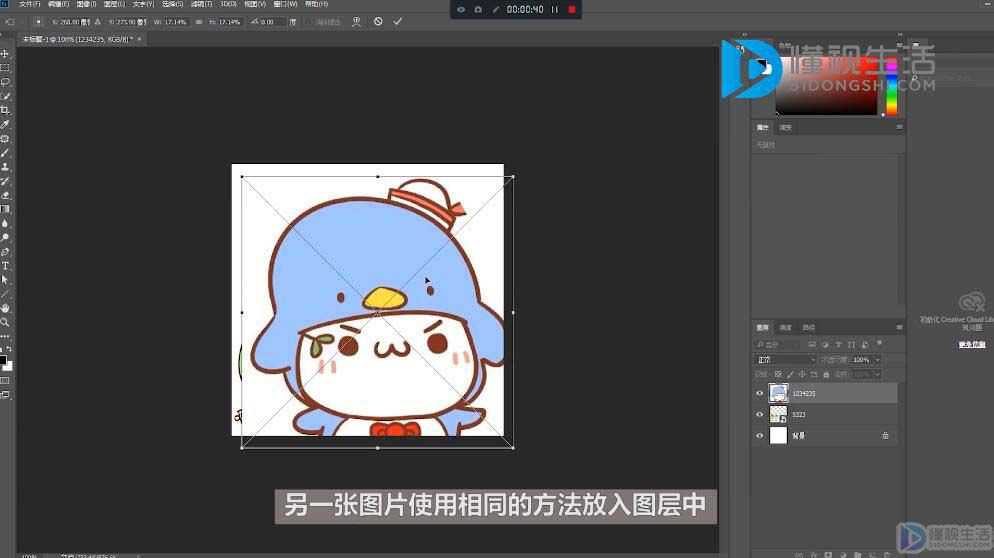Image resolution: width=994 pixels, height=558 pixels.
Task: Change screen mode at toolbar bottom
Action: click(x=5, y=394)
